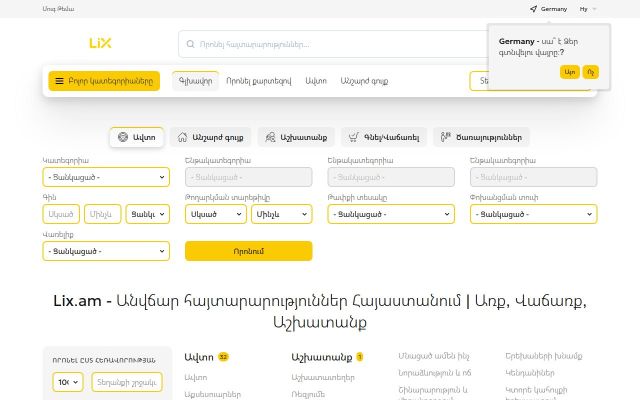Open Անշարժ գույք in navigation bar

(x=364, y=81)
